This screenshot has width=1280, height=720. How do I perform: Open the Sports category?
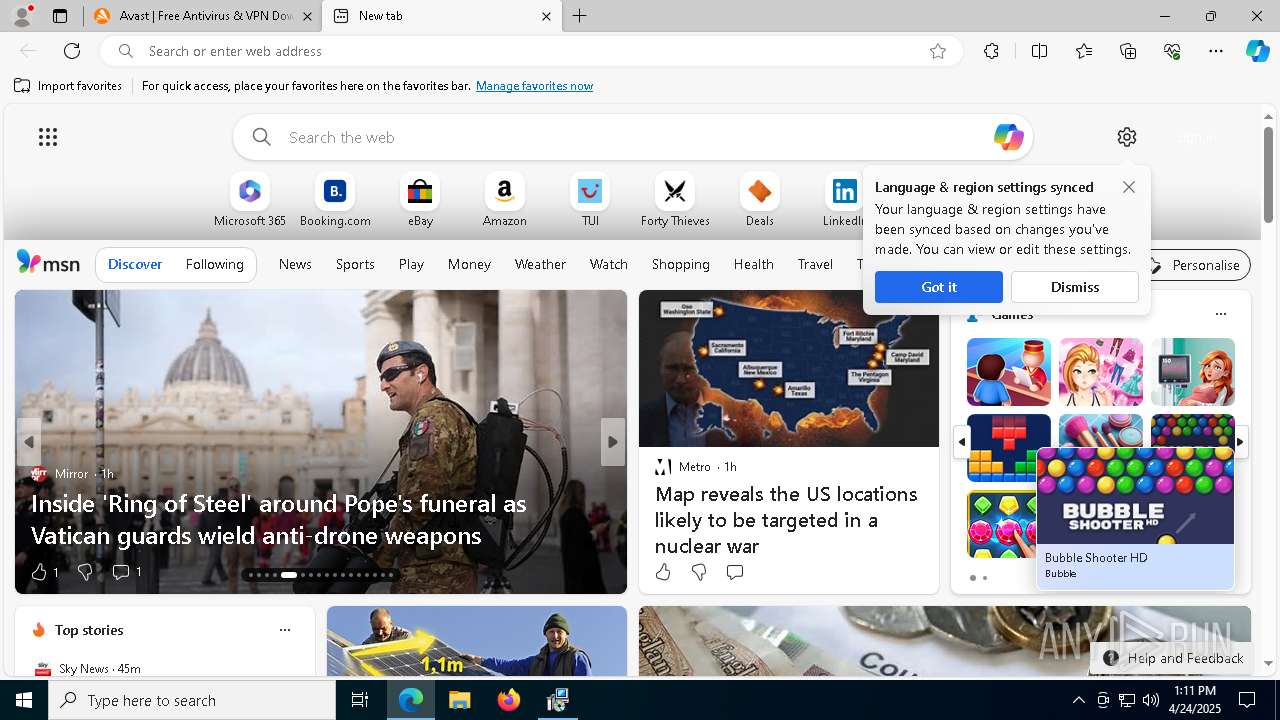point(355,264)
